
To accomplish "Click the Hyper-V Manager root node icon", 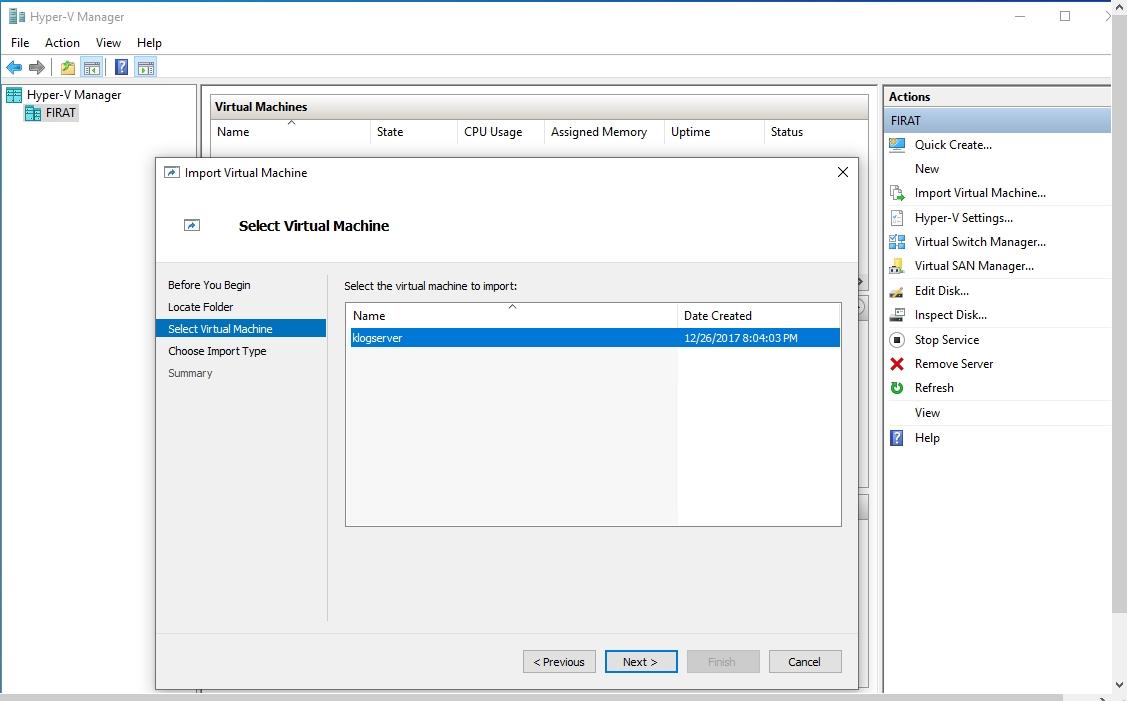I will tap(14, 94).
